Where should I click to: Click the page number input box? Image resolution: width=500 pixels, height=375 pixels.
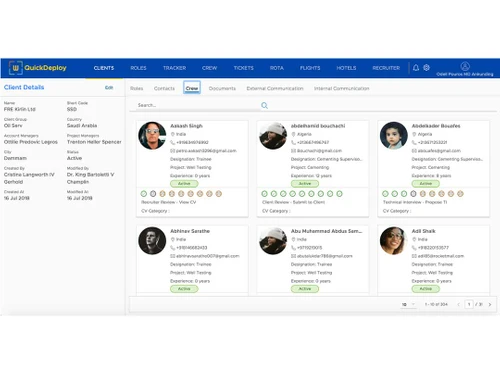[469, 304]
